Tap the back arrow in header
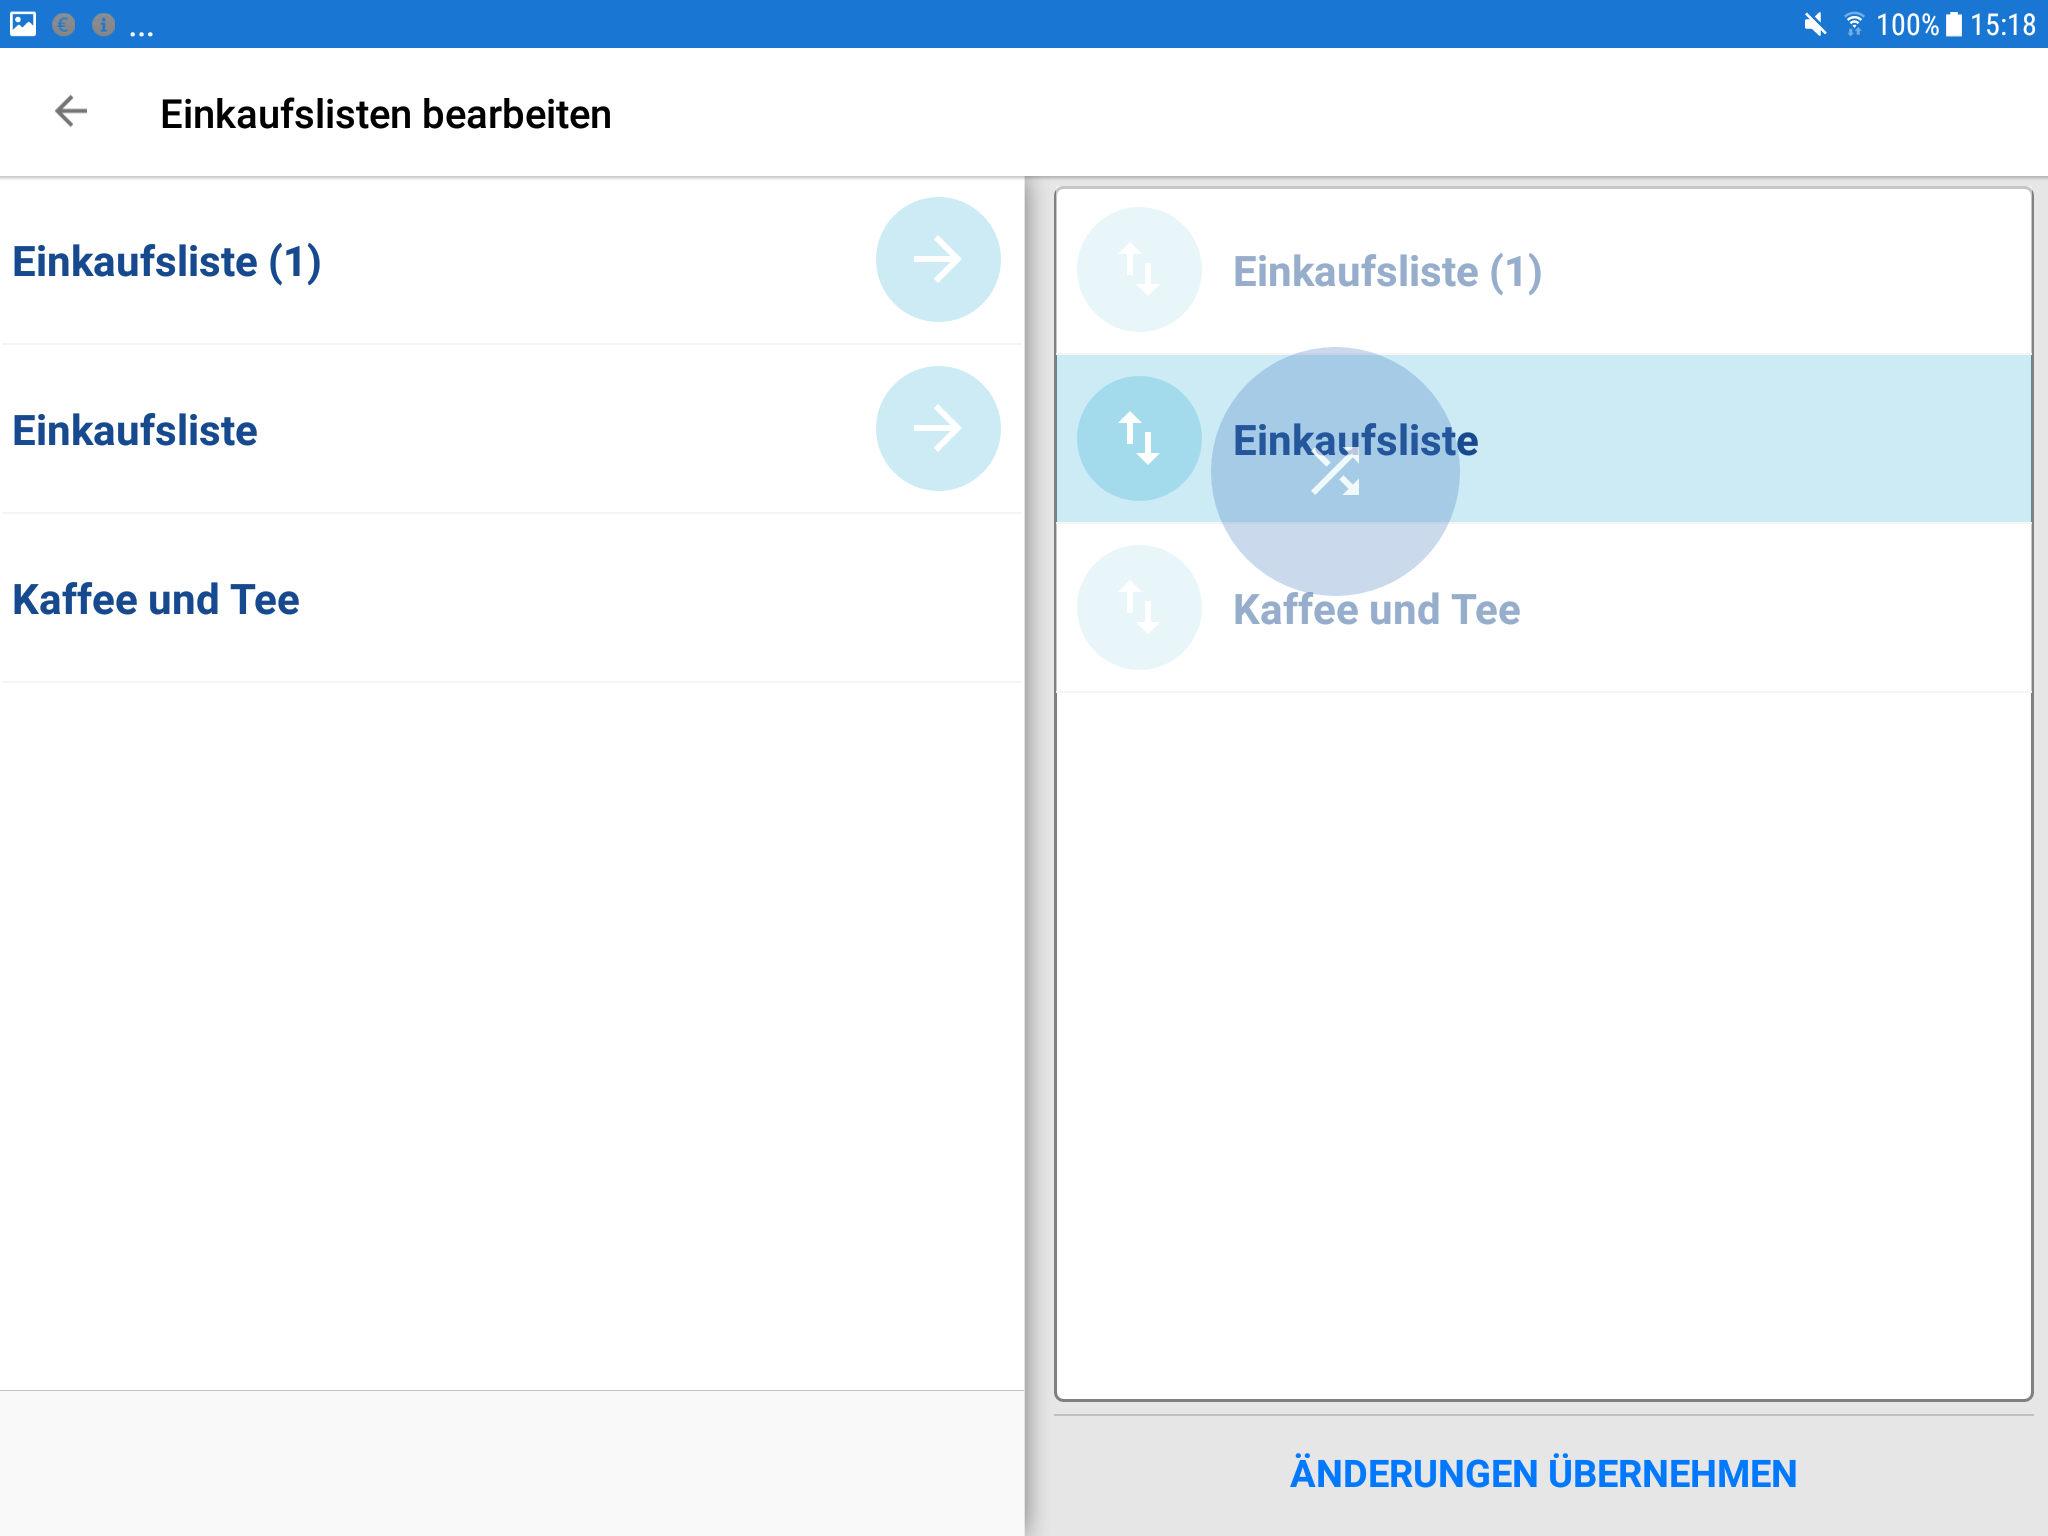Viewport: 2048px width, 1536px height. click(x=71, y=112)
